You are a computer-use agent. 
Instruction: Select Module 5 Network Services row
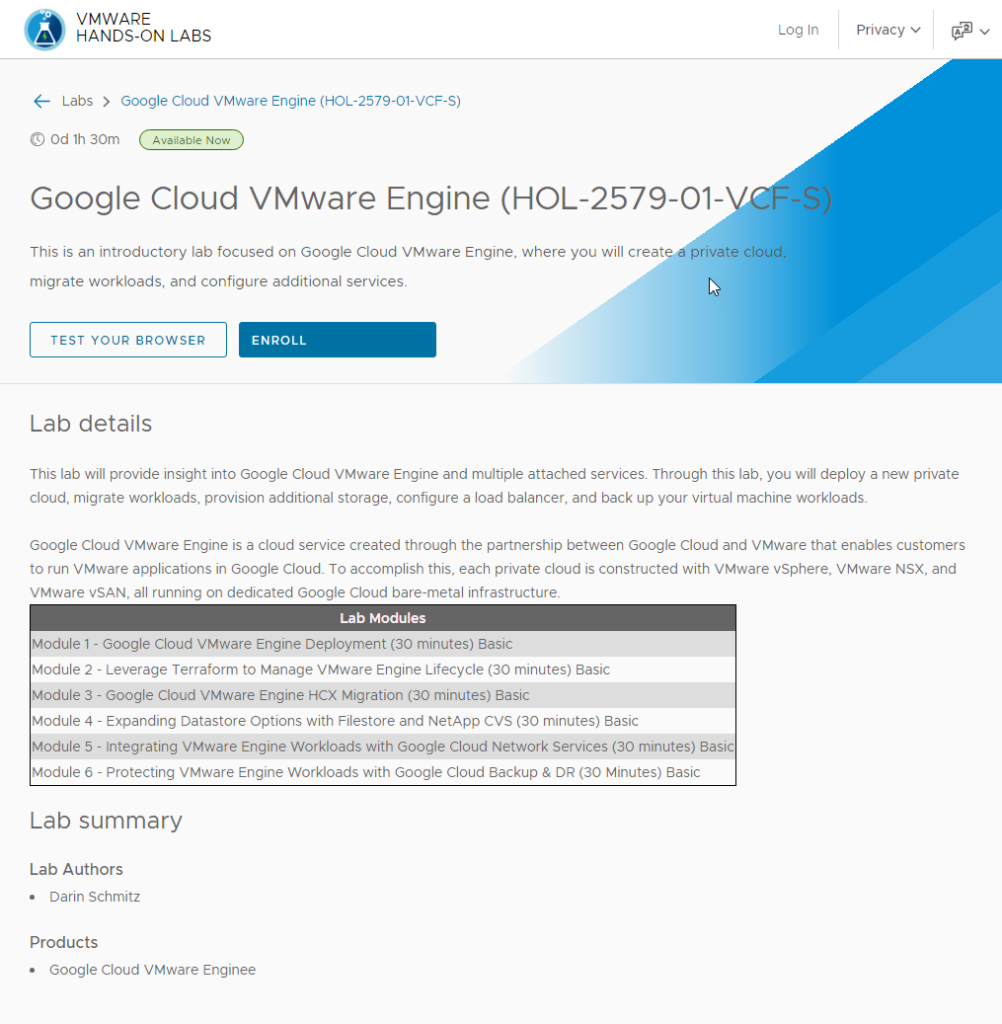[383, 746]
